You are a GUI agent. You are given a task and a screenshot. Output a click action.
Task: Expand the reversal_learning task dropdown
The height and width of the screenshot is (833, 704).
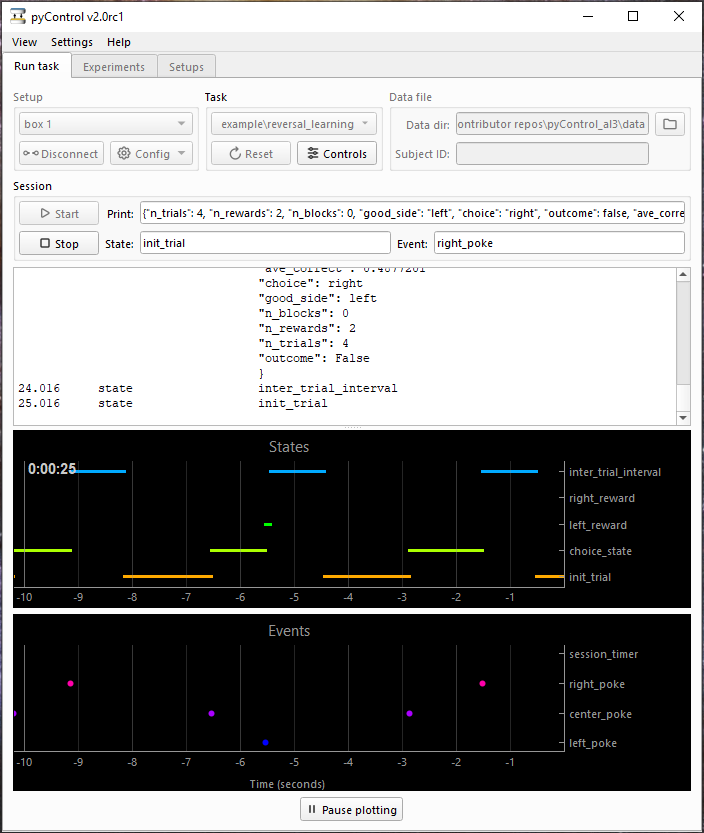click(294, 124)
